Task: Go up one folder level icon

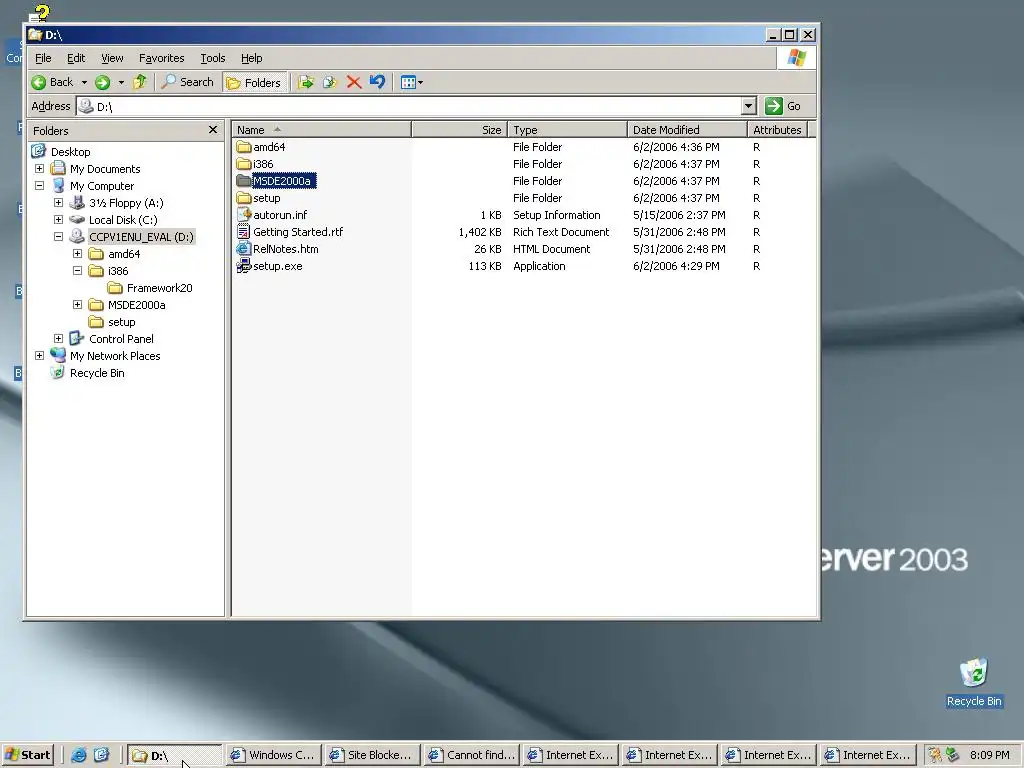Action: pos(140,82)
